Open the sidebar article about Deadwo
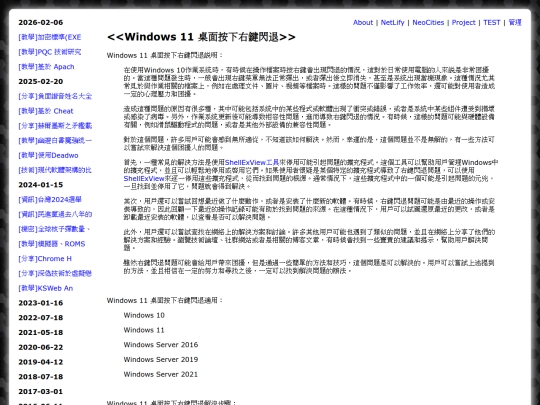This screenshot has height=405, width=540. point(48,155)
